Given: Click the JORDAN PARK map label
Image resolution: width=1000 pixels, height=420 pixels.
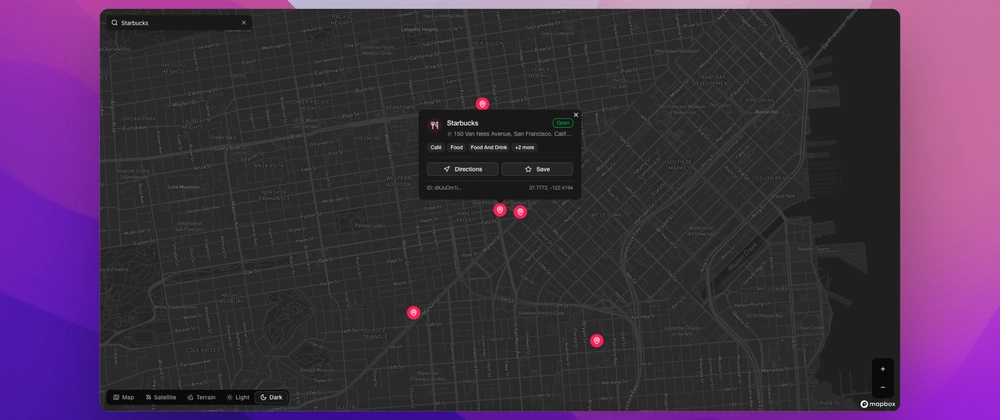Looking at the screenshot, I should point(139,119).
